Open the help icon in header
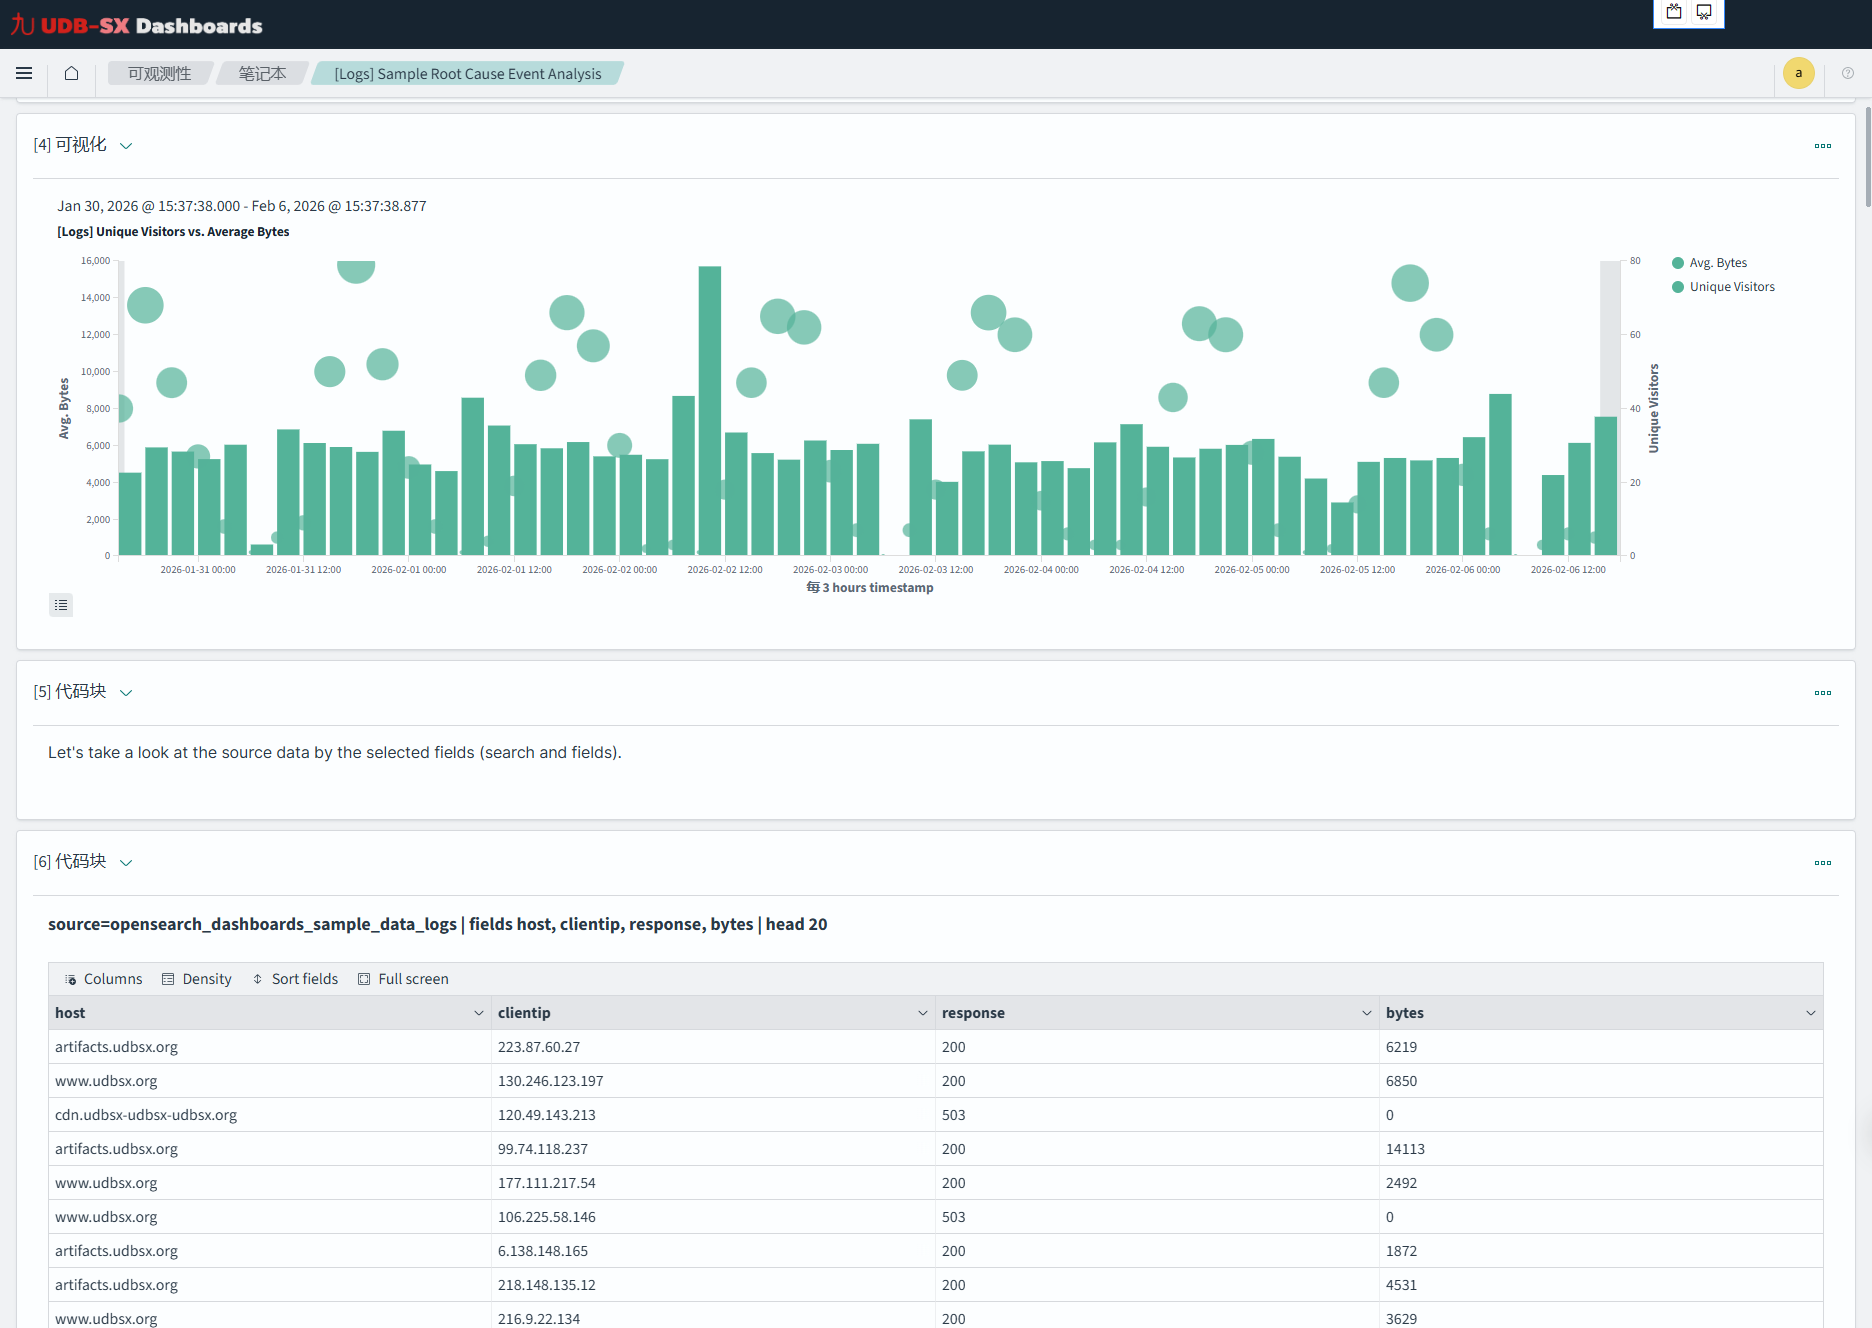The image size is (1872, 1328). [1848, 73]
